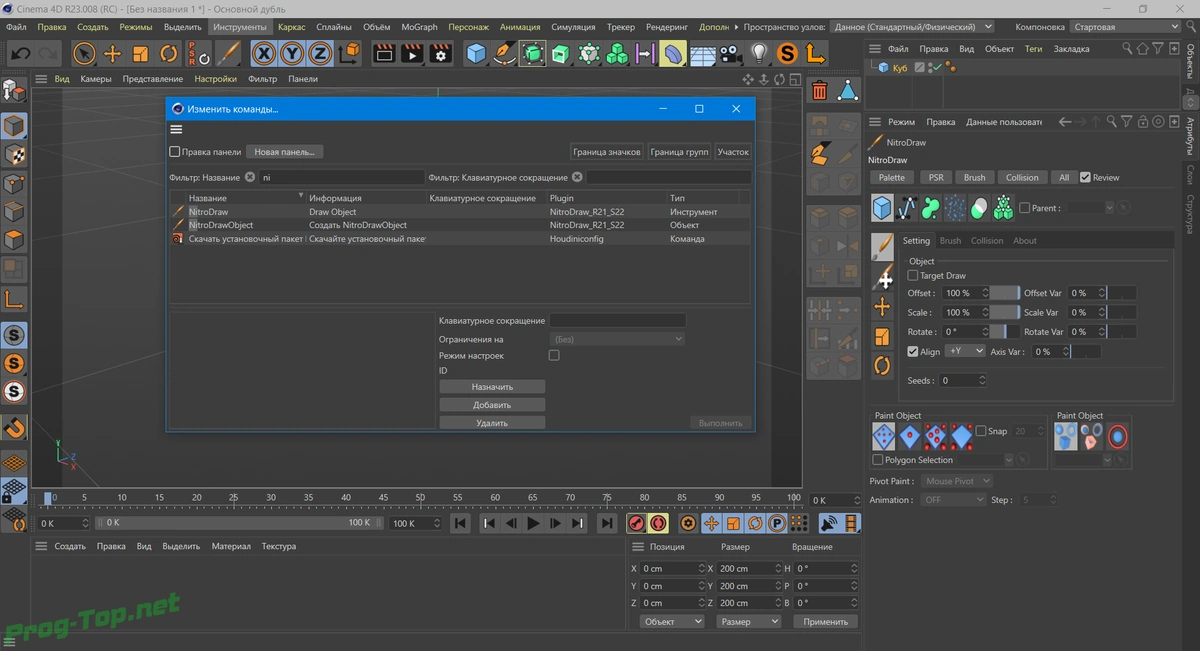
Task: Click the Назначить button
Action: (492, 386)
